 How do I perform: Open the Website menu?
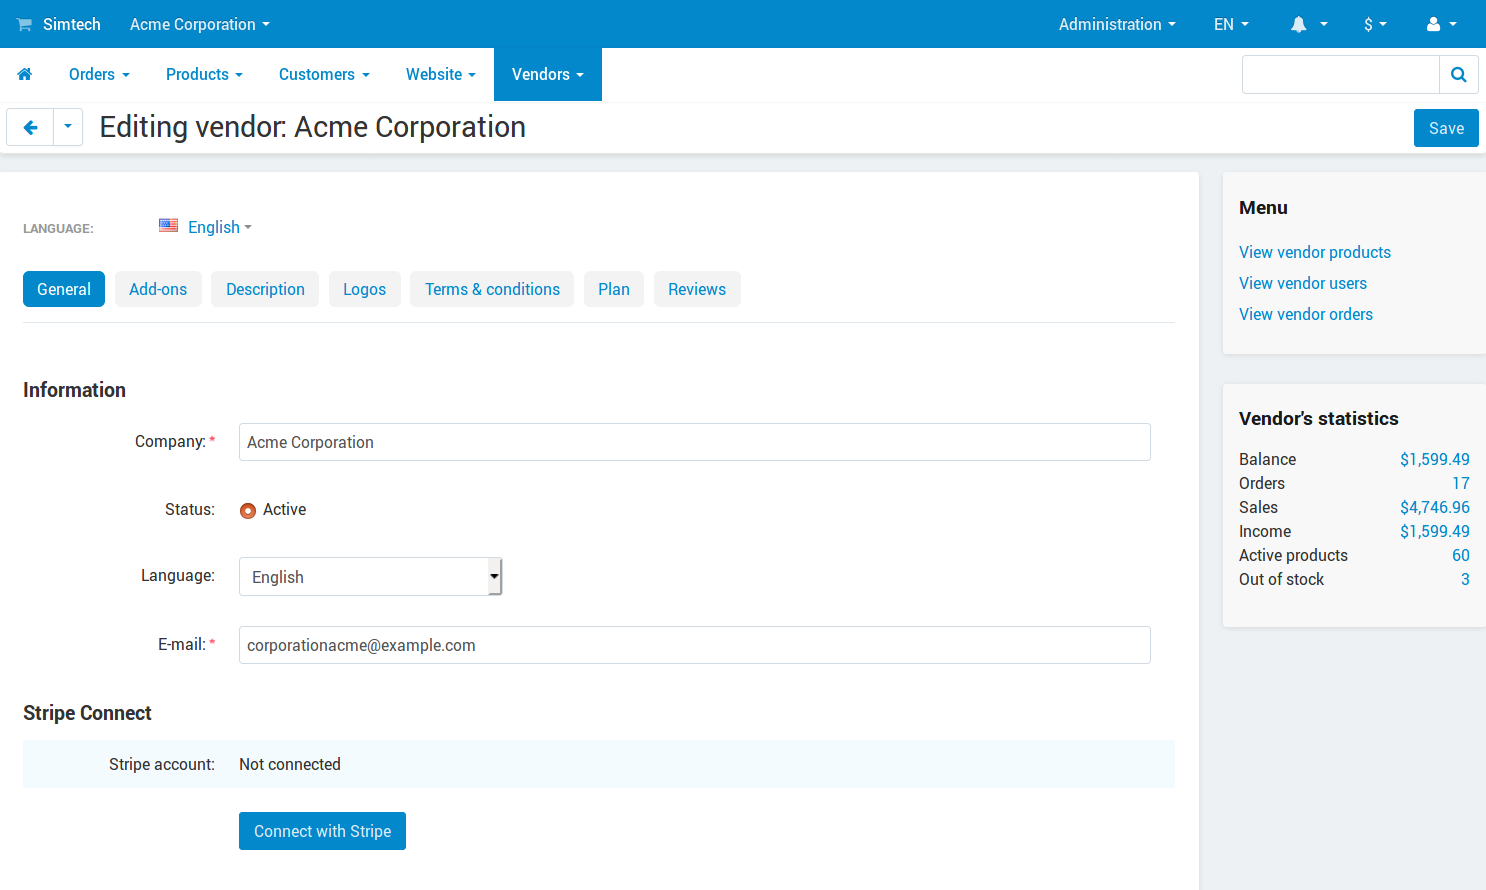coord(440,74)
